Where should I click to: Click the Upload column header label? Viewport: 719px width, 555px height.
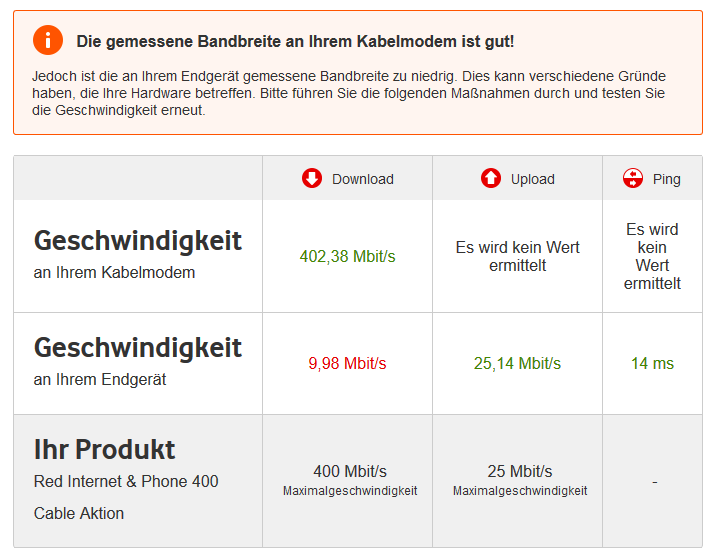532,179
